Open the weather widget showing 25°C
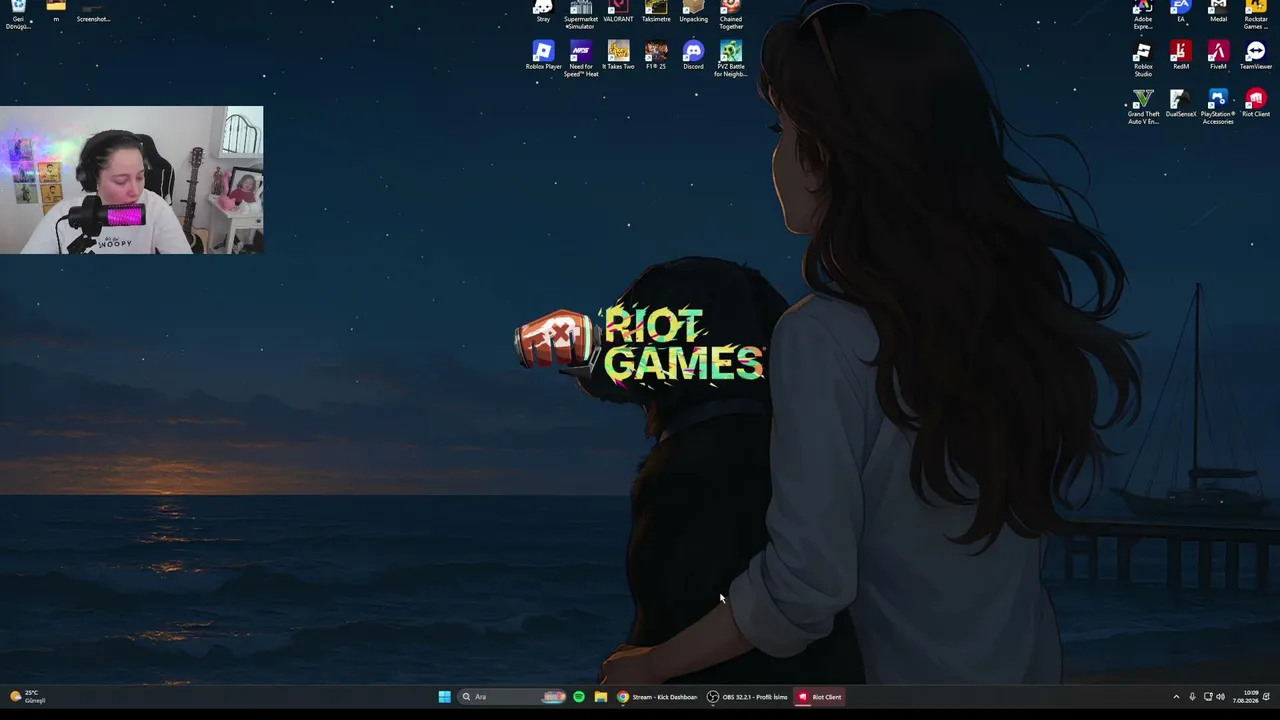 [28, 697]
